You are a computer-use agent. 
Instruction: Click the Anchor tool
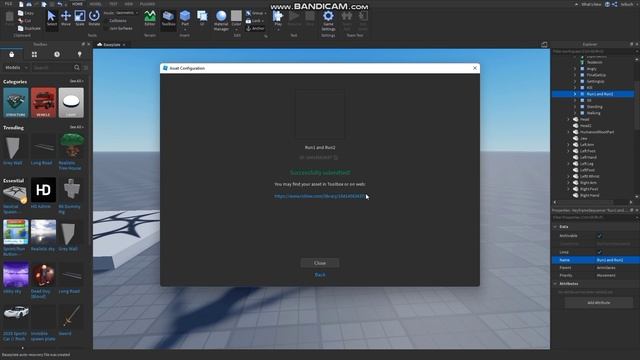[x=255, y=29]
